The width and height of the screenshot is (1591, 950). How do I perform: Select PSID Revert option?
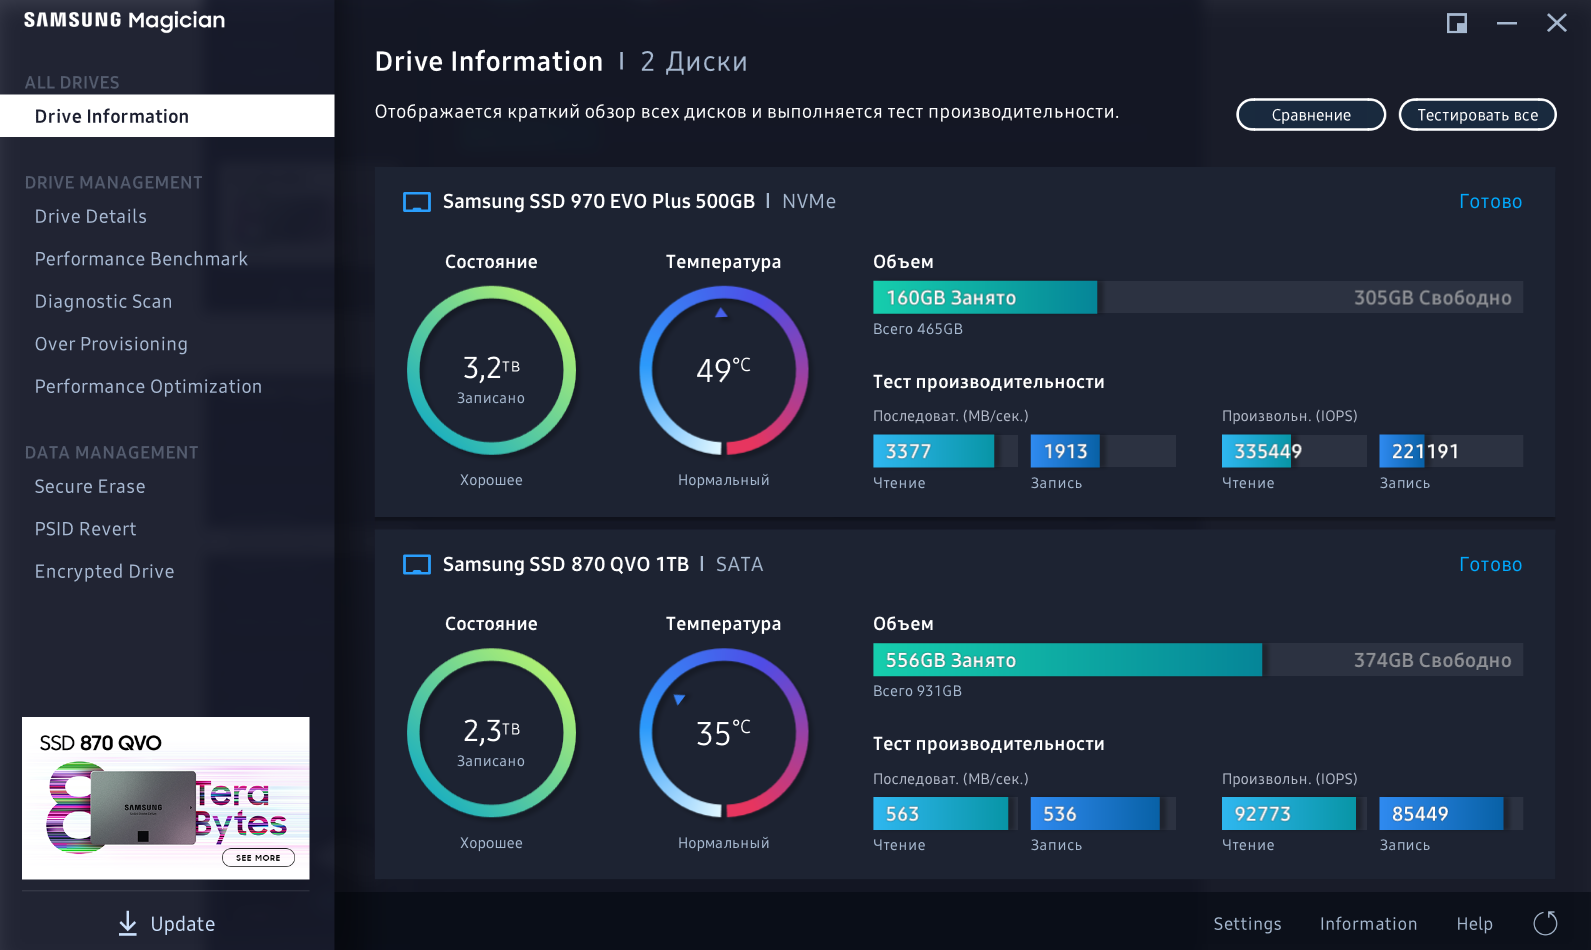pyautogui.click(x=85, y=529)
